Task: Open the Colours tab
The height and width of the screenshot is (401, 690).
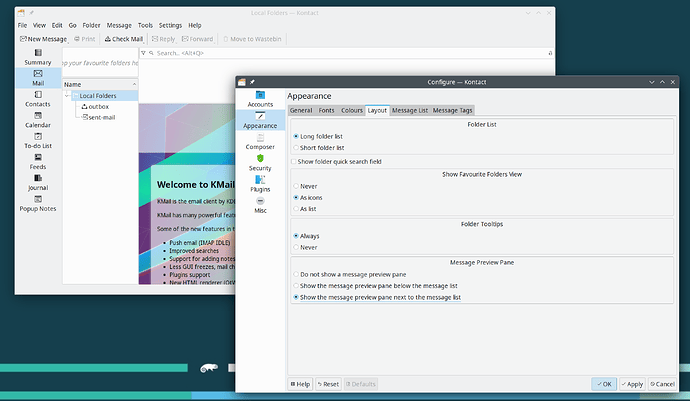Action: click(x=352, y=110)
